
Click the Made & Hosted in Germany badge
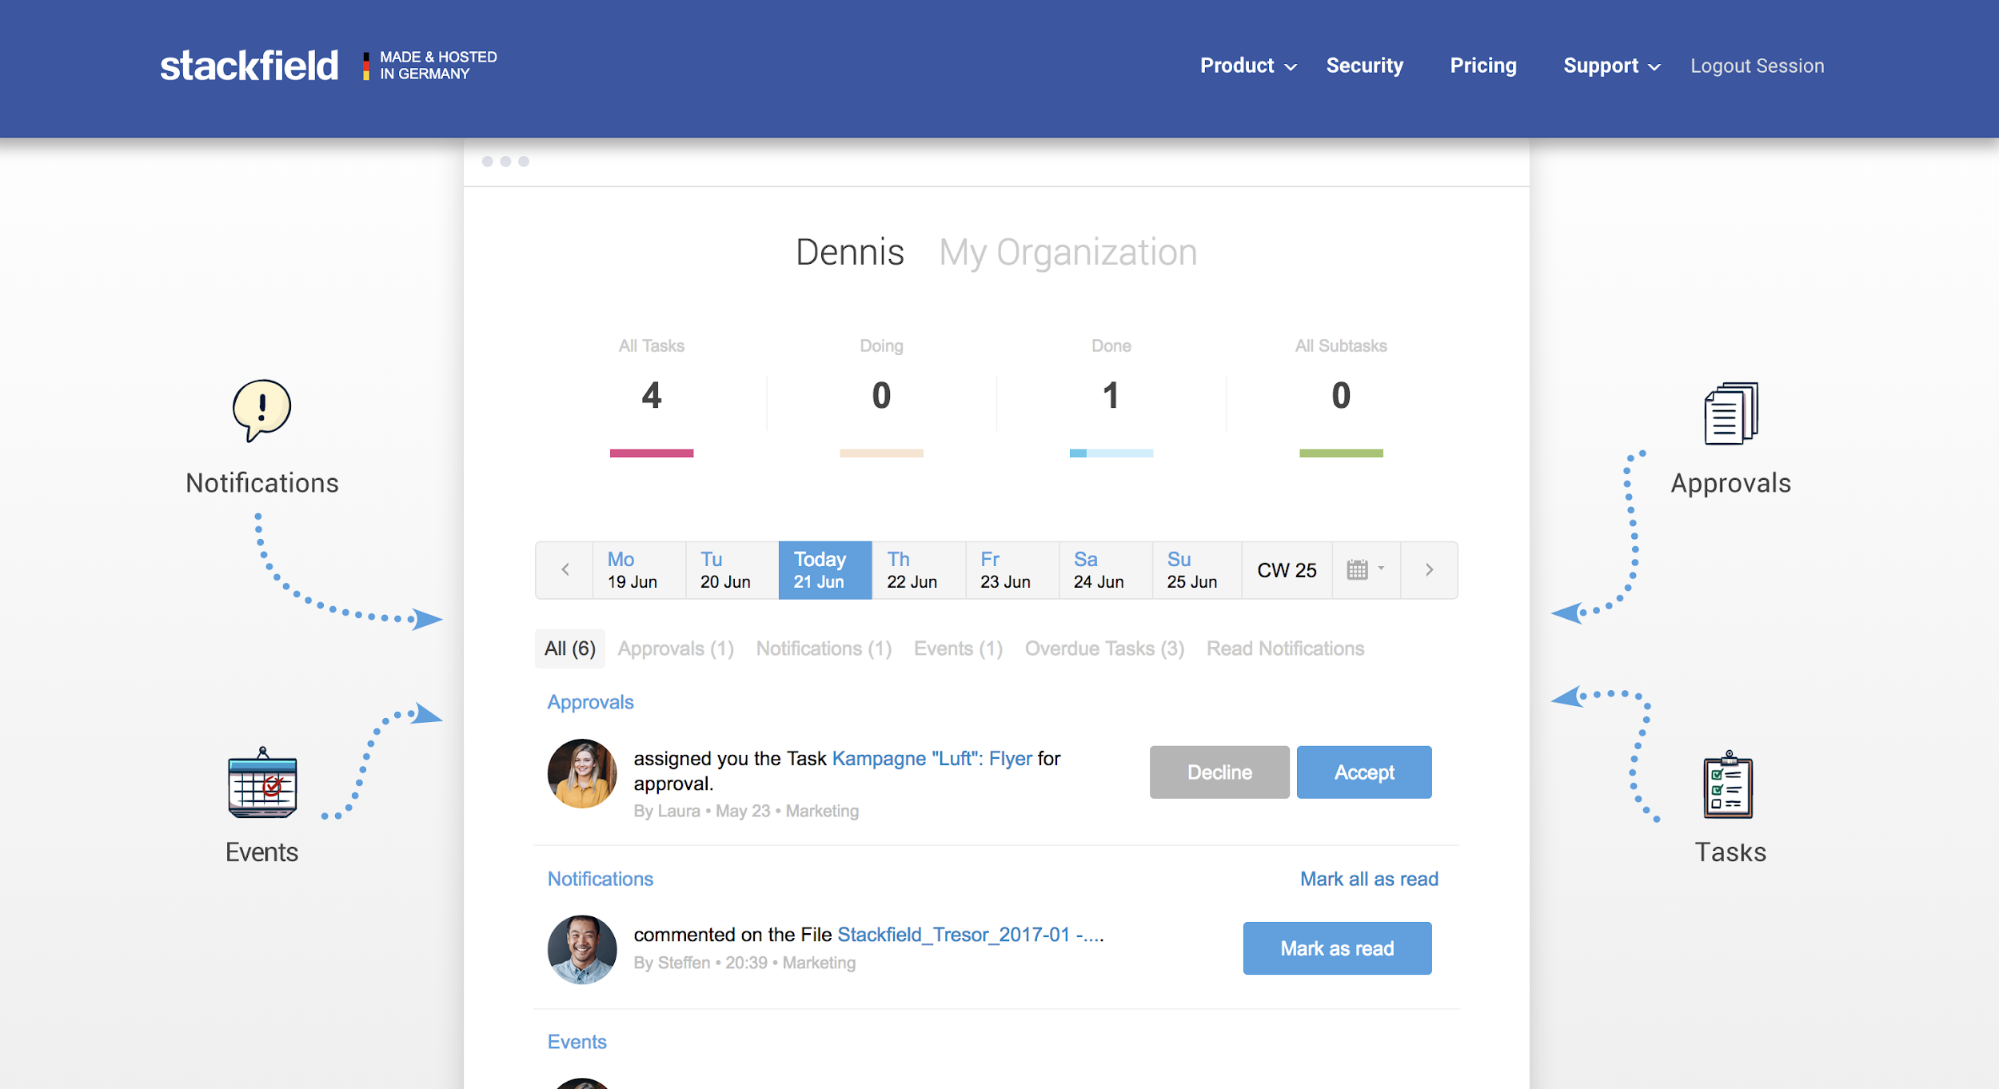pyautogui.click(x=430, y=66)
